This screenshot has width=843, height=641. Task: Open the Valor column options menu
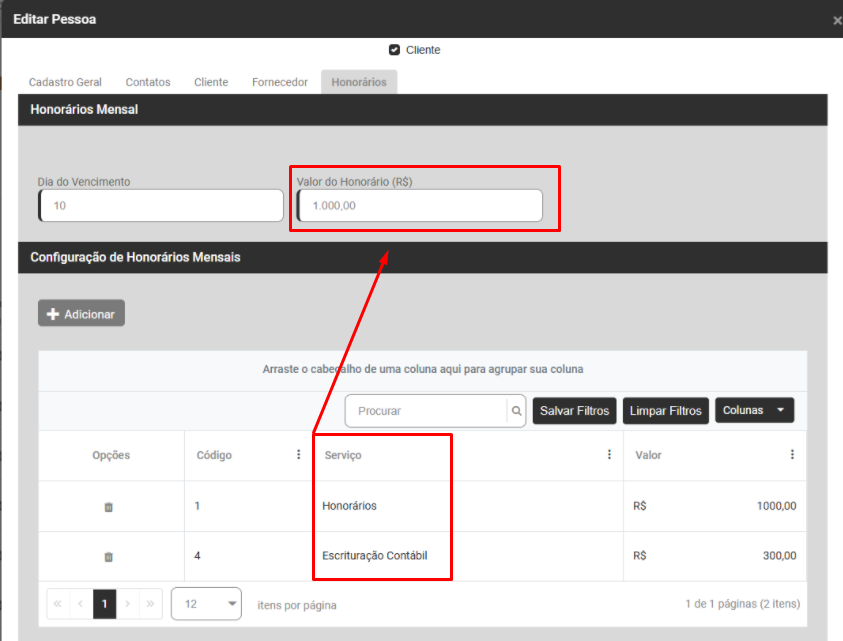pyautogui.click(x=792, y=455)
